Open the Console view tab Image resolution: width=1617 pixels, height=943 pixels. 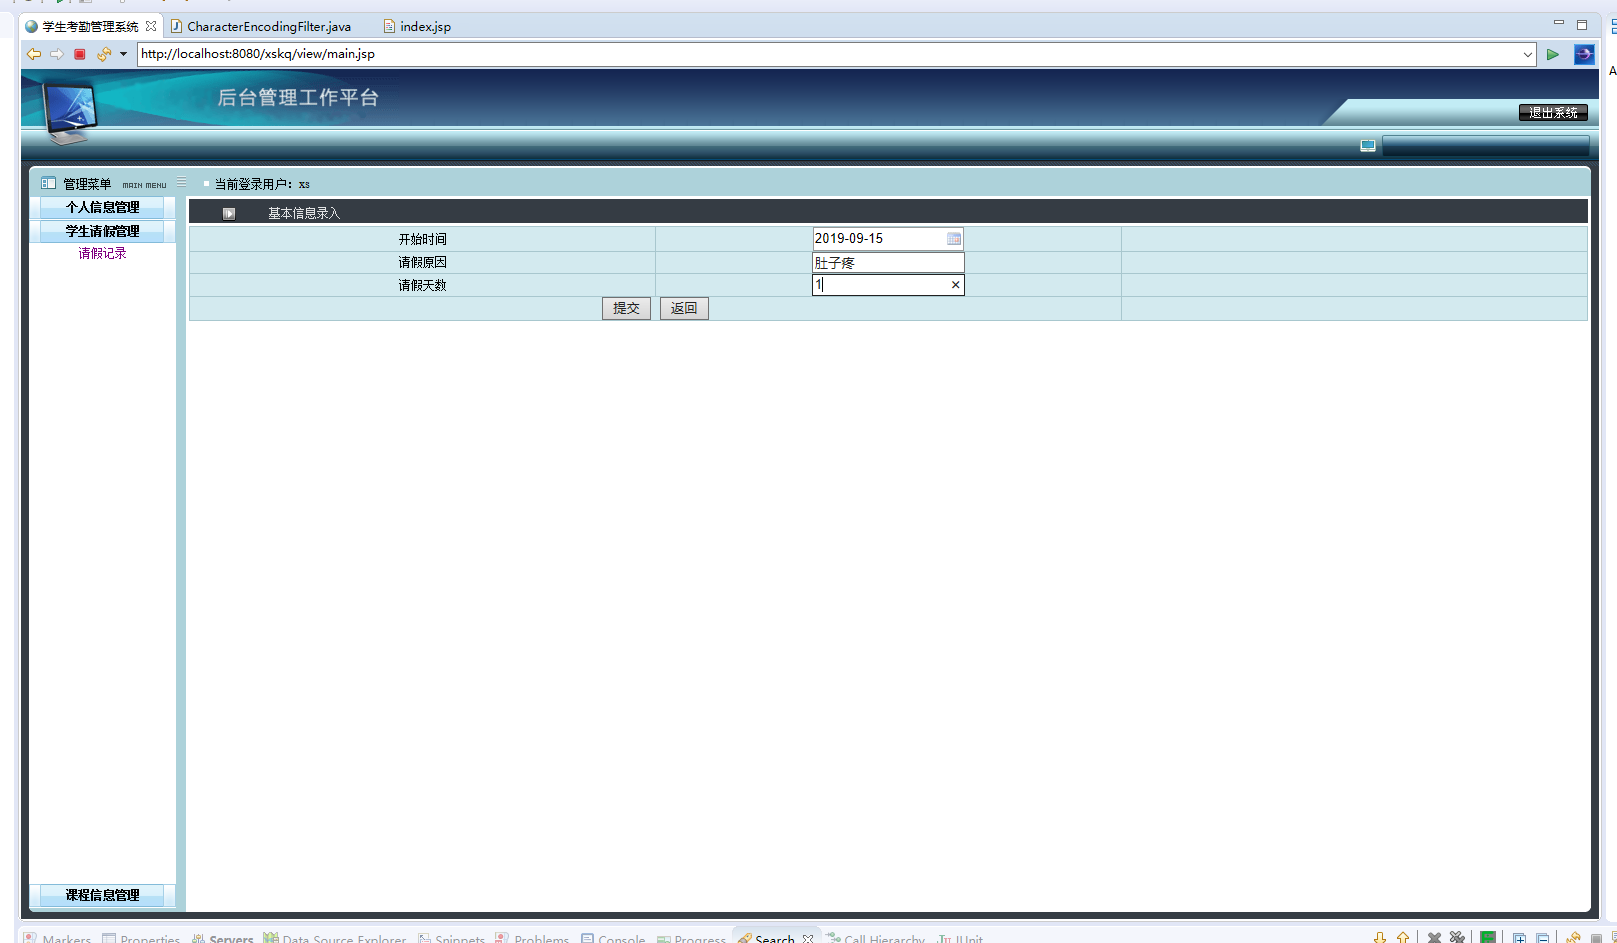[x=613, y=938]
